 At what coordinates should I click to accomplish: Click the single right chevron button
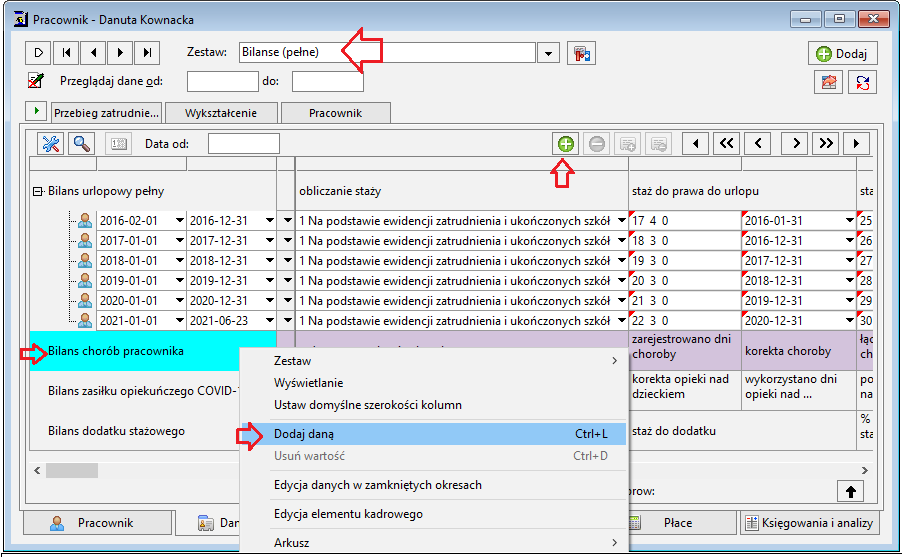[795, 143]
